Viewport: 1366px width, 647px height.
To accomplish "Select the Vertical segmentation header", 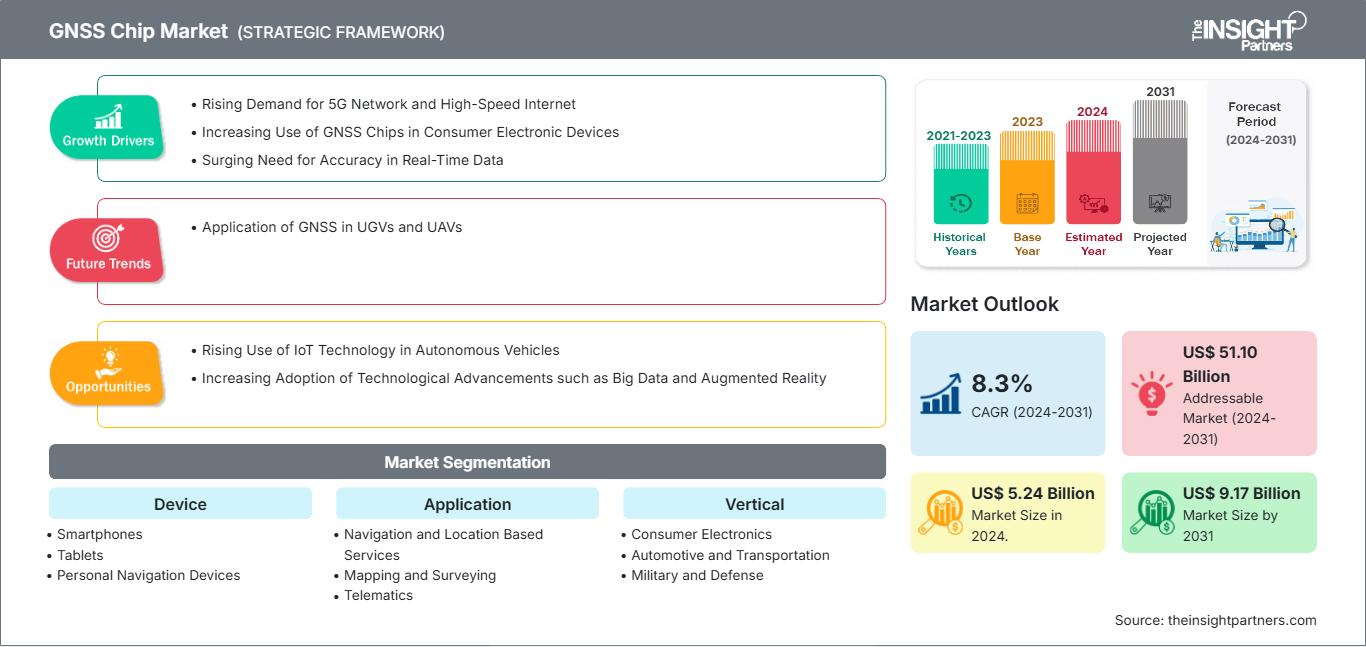I will [x=754, y=504].
